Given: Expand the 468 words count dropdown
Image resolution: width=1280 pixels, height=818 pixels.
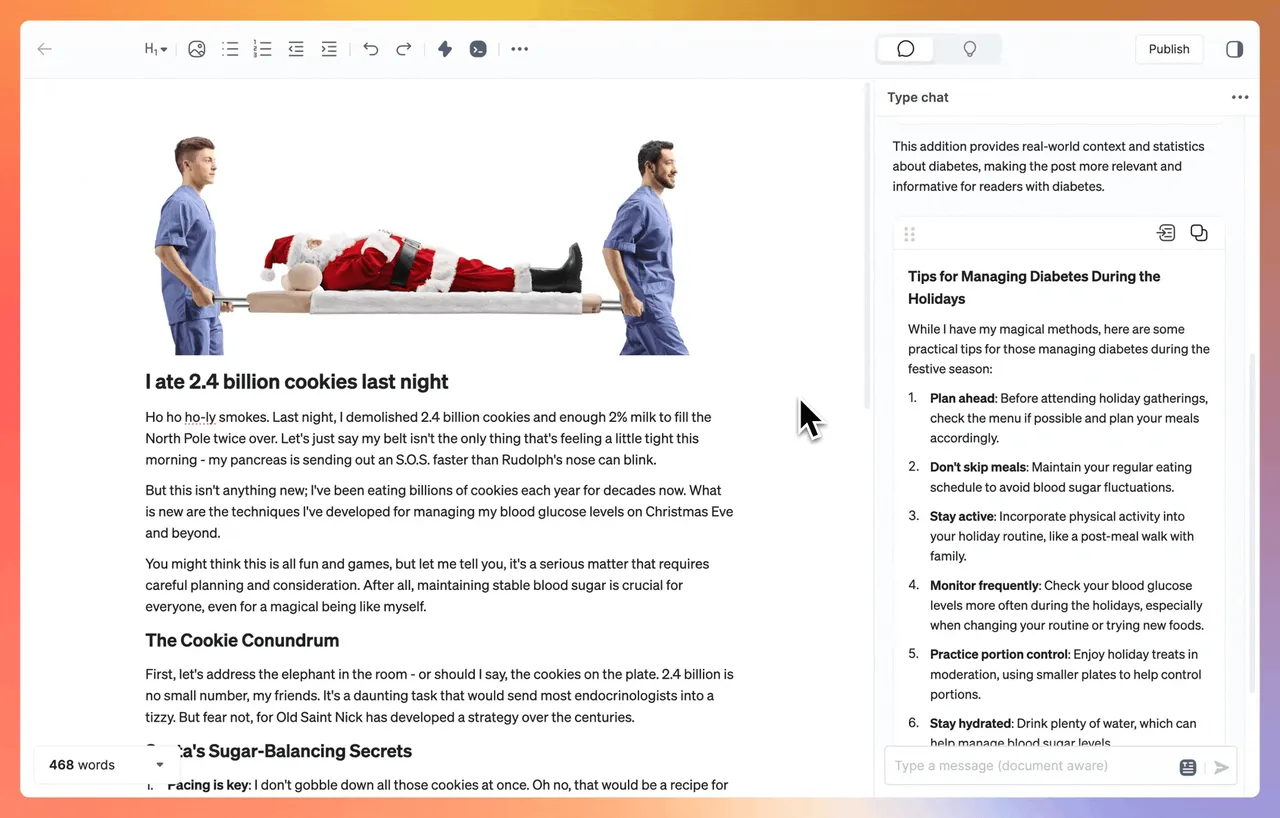Looking at the screenshot, I should 107,765.
